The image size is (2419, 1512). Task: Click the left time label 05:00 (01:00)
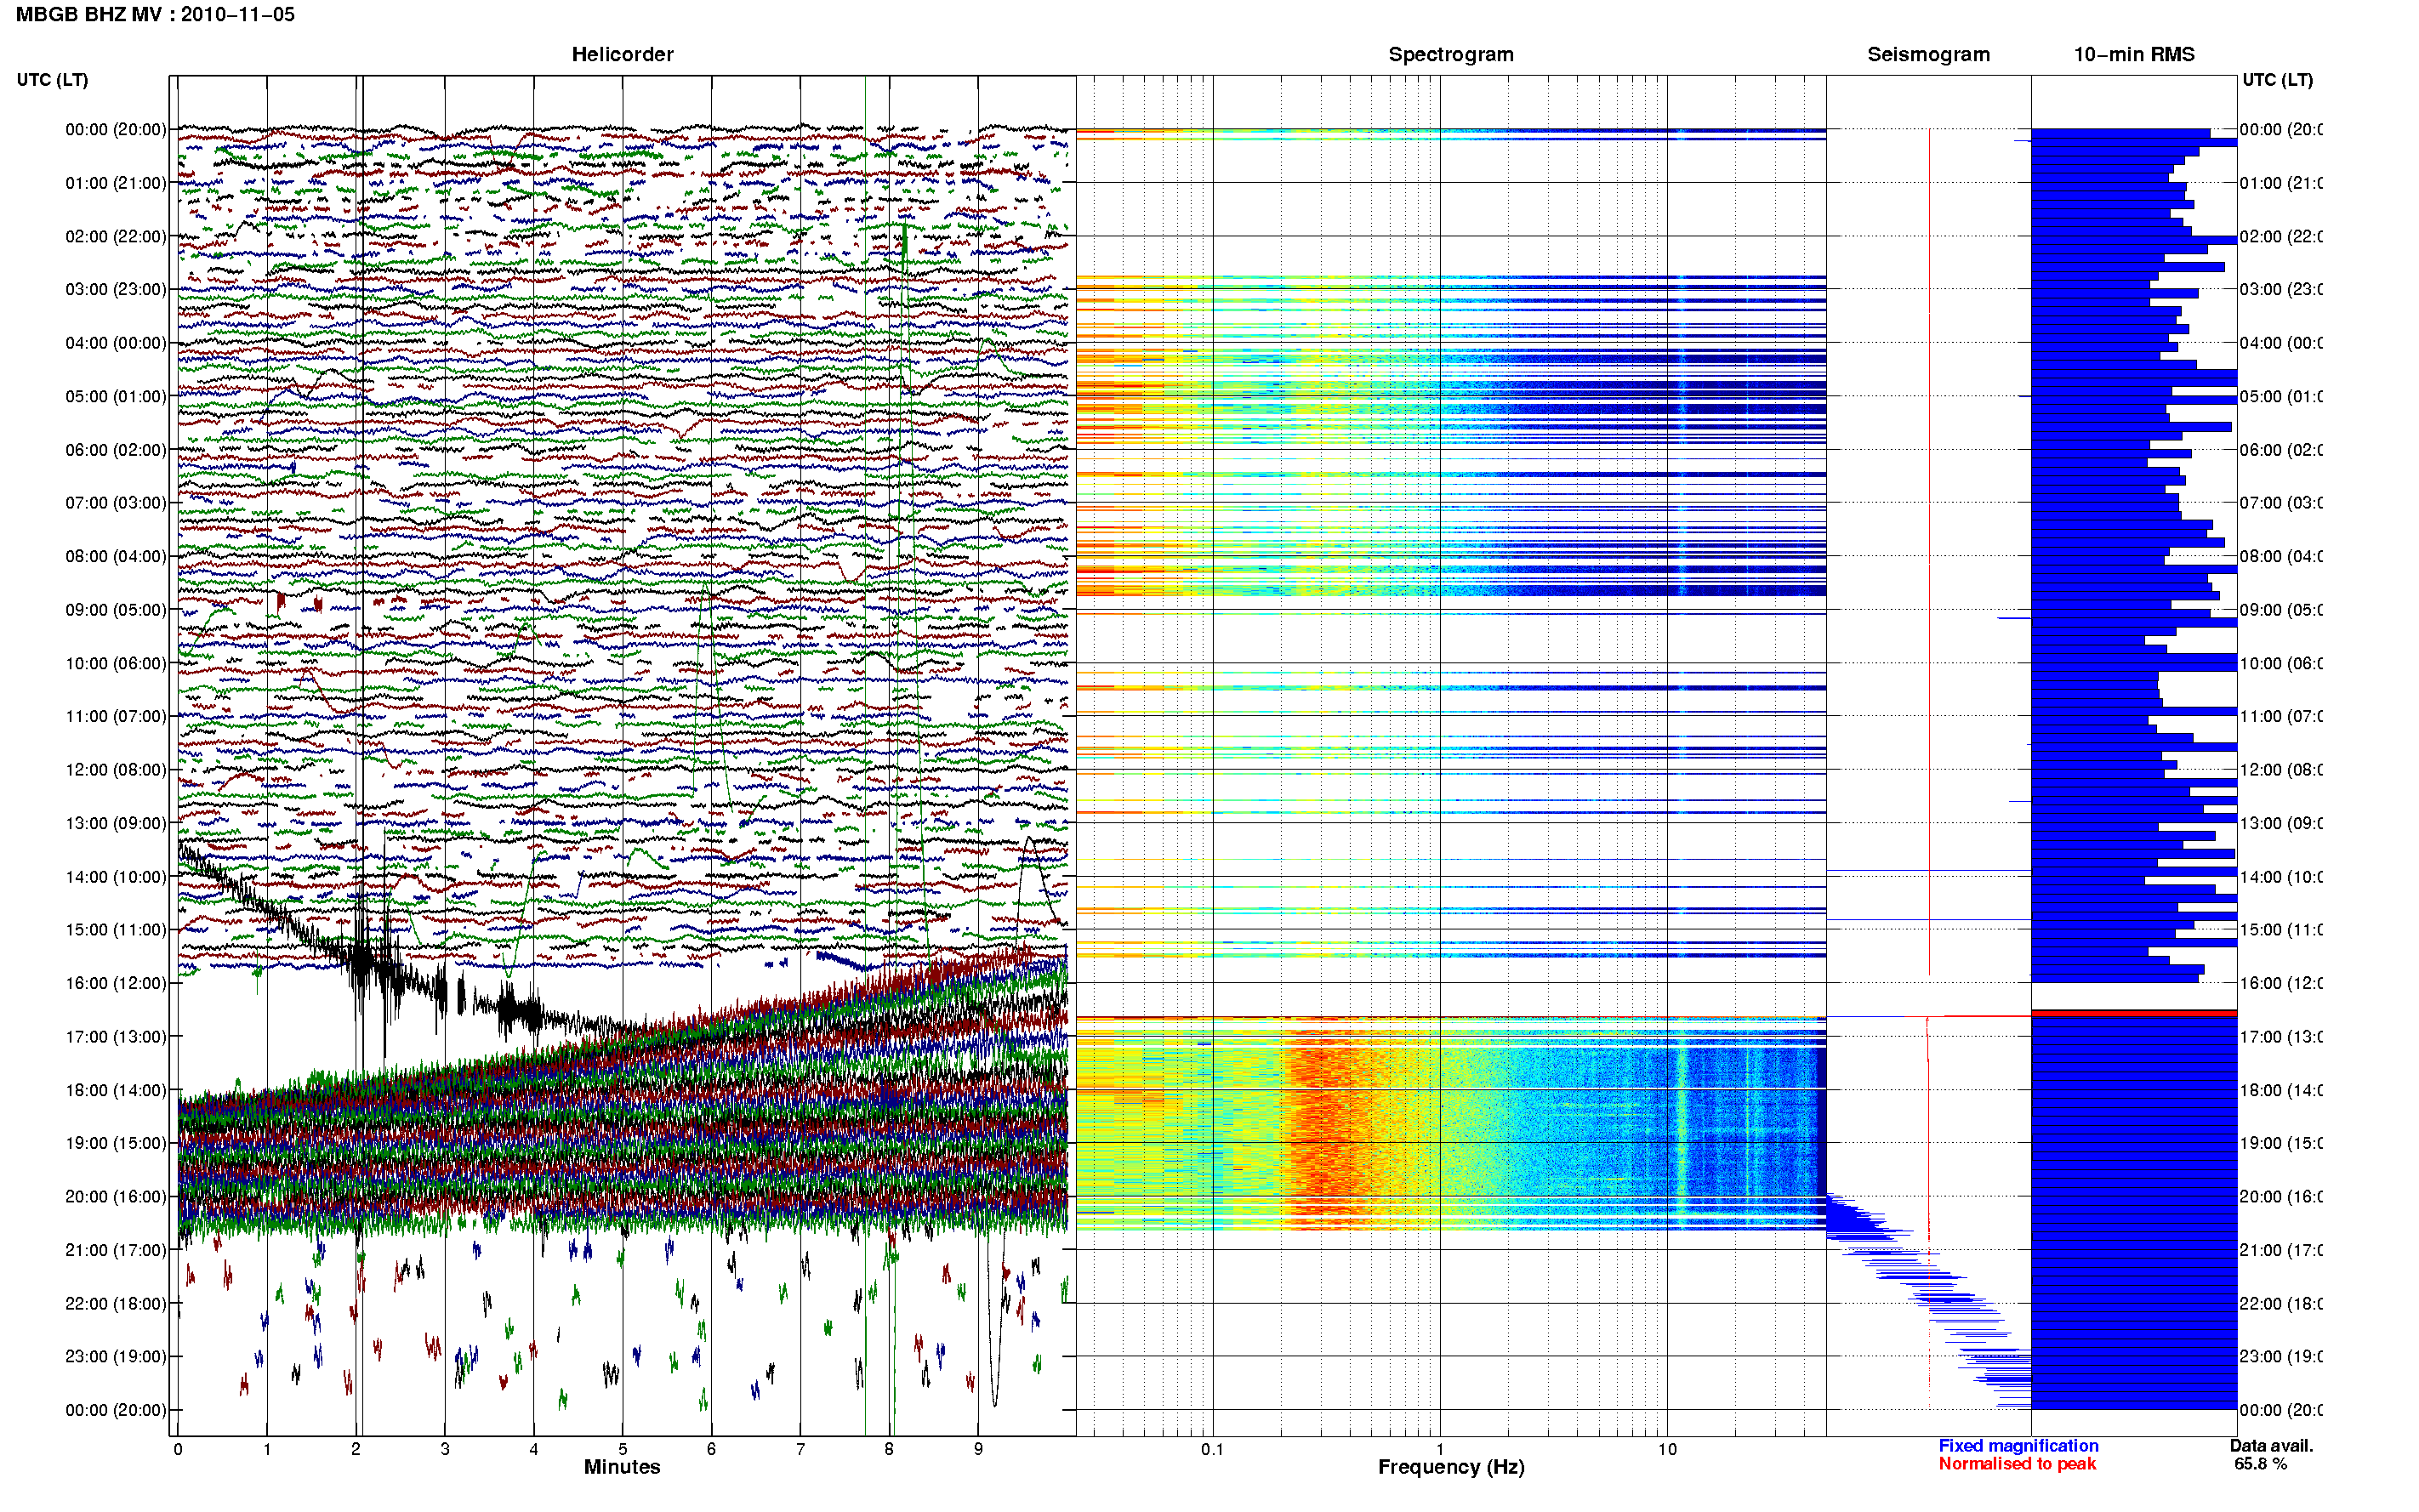pos(116,396)
